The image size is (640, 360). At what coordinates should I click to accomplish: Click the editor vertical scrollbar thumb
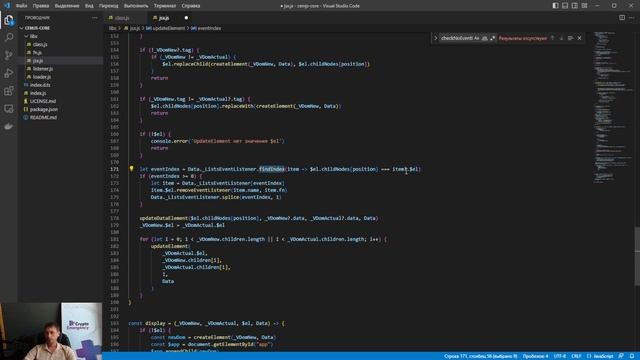[x=637, y=256]
